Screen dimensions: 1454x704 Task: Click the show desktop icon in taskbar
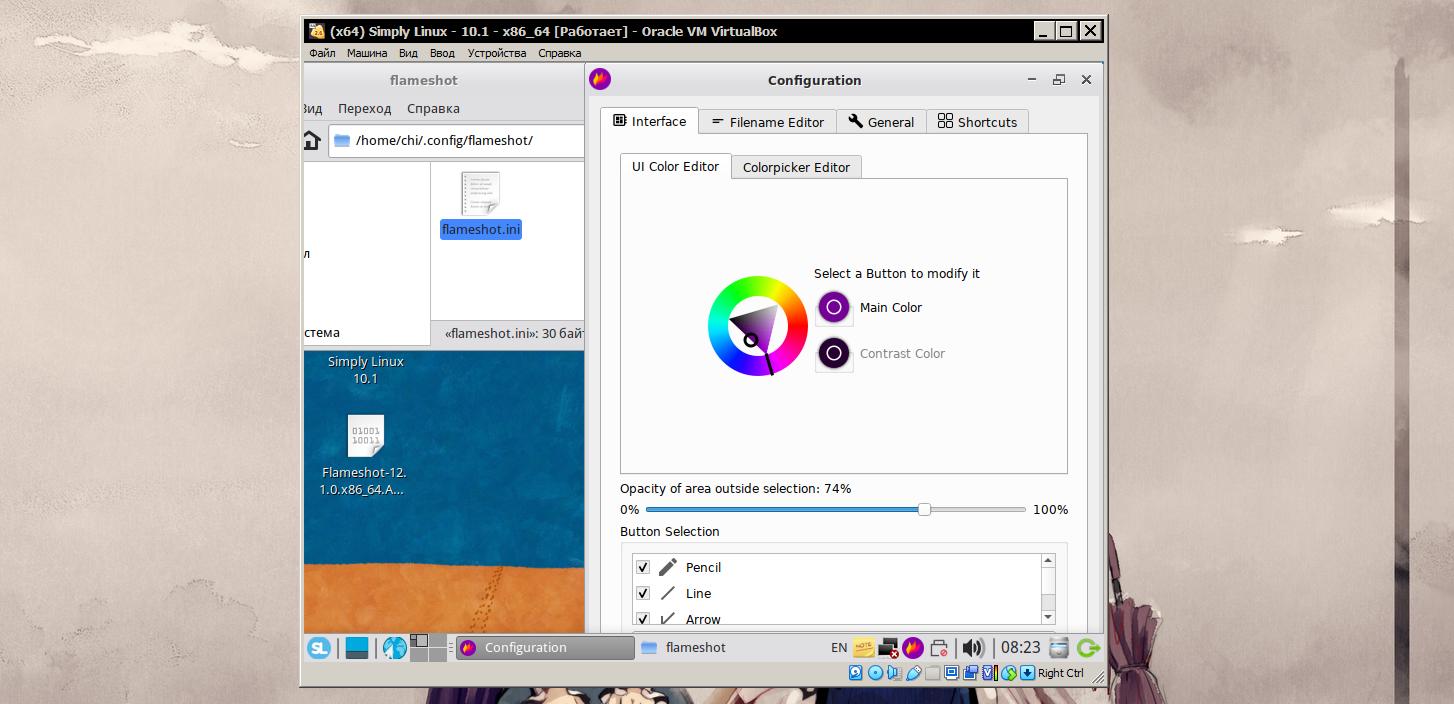pos(357,648)
